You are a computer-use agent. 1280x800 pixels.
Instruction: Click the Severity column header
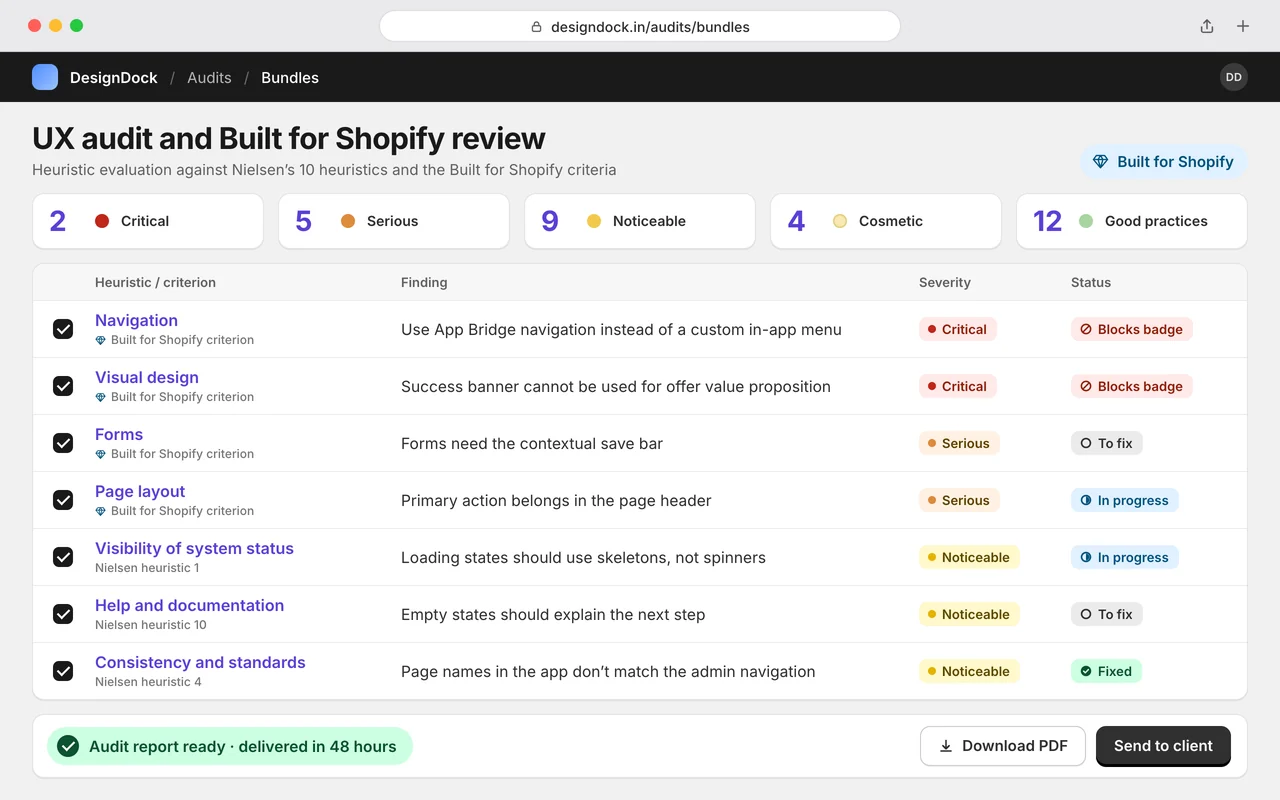[945, 282]
